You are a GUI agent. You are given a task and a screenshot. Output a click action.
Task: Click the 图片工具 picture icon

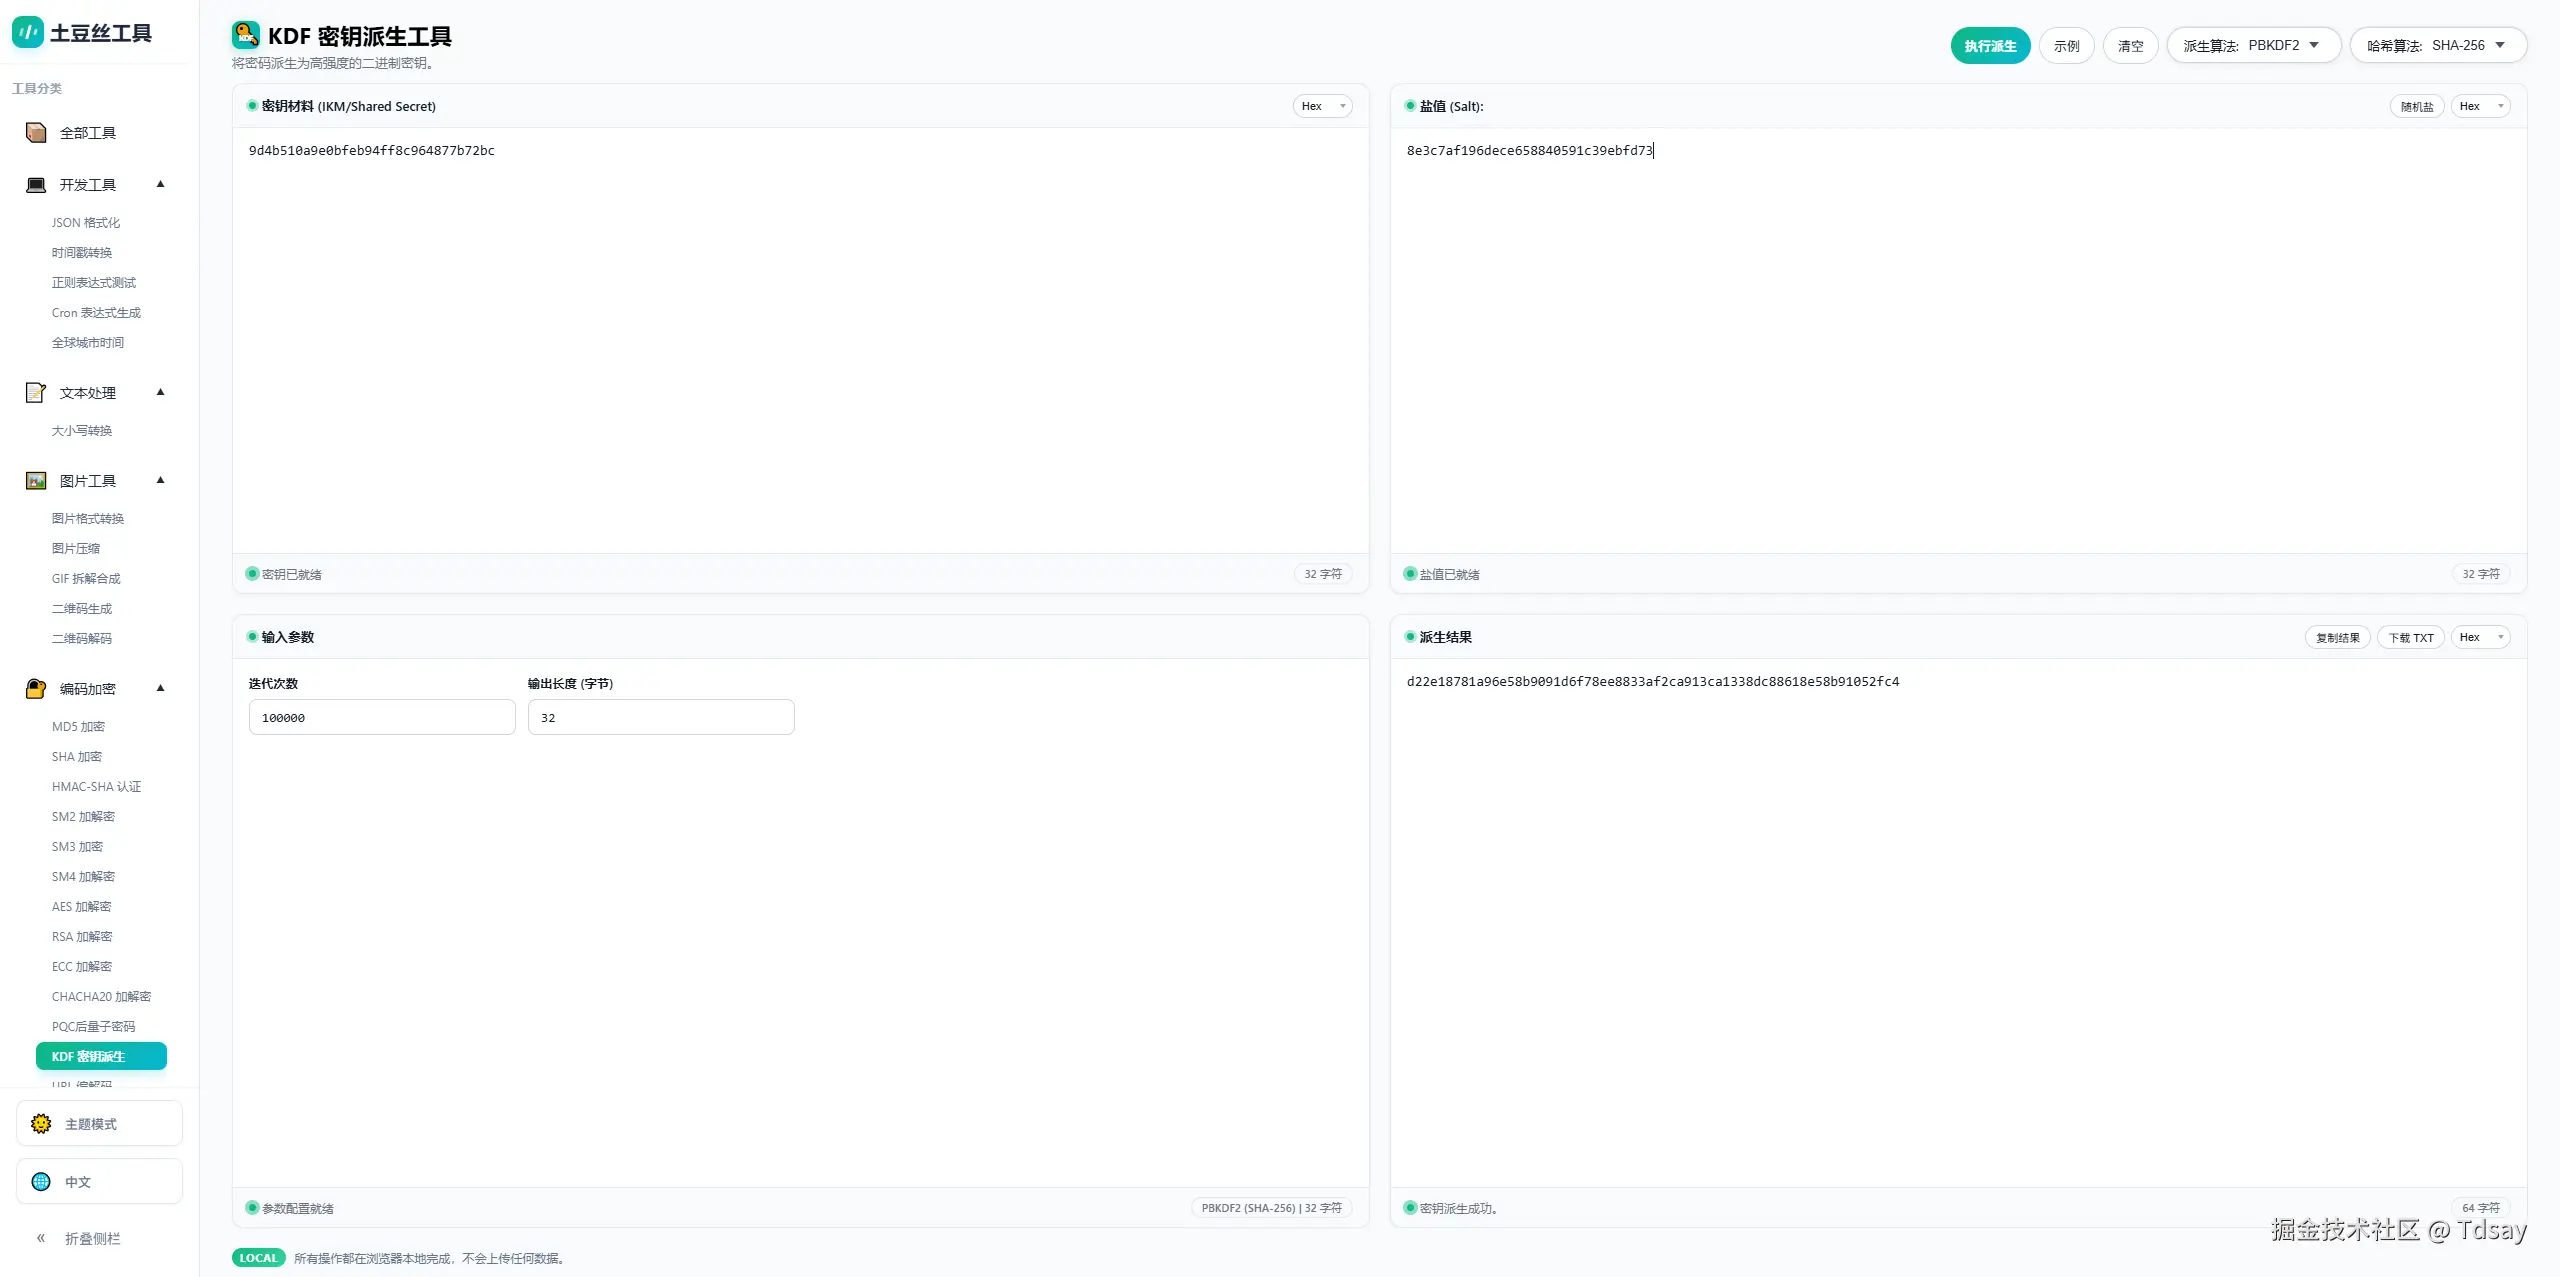[x=36, y=481]
